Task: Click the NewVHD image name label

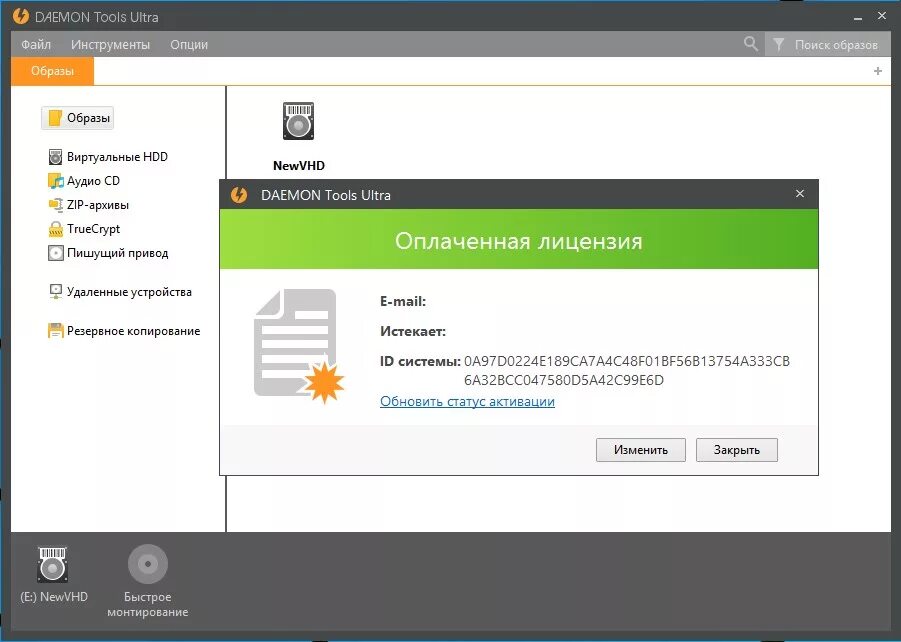Action: pyautogui.click(x=299, y=166)
